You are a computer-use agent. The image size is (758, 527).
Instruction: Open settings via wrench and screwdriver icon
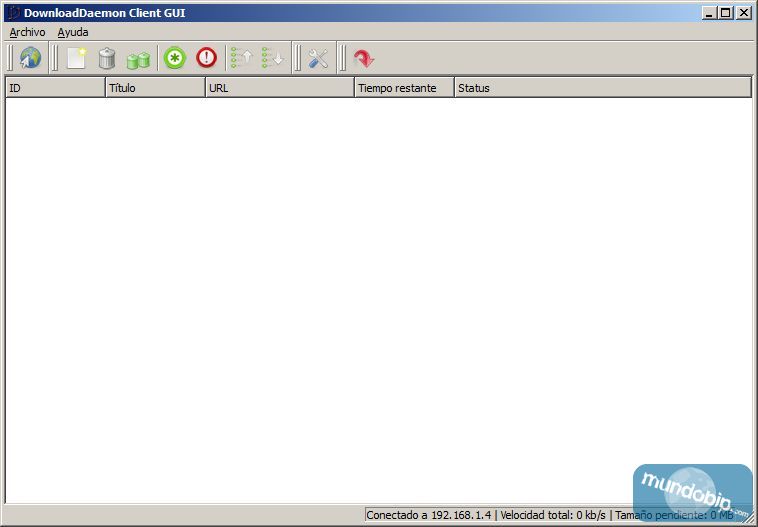pos(318,59)
